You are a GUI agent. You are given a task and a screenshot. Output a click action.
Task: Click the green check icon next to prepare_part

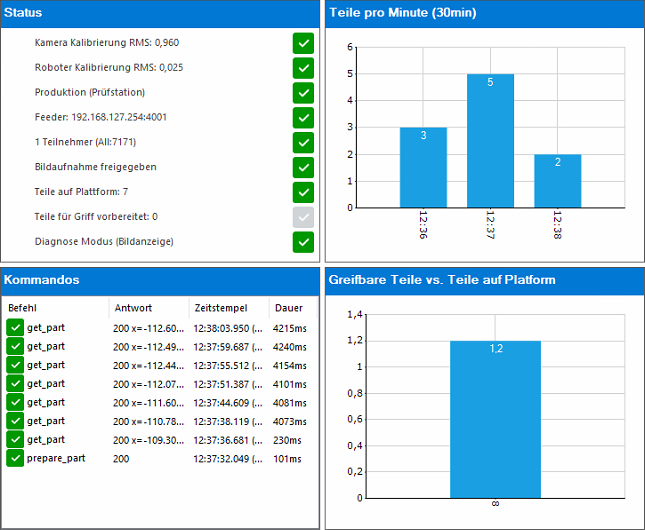[15, 458]
